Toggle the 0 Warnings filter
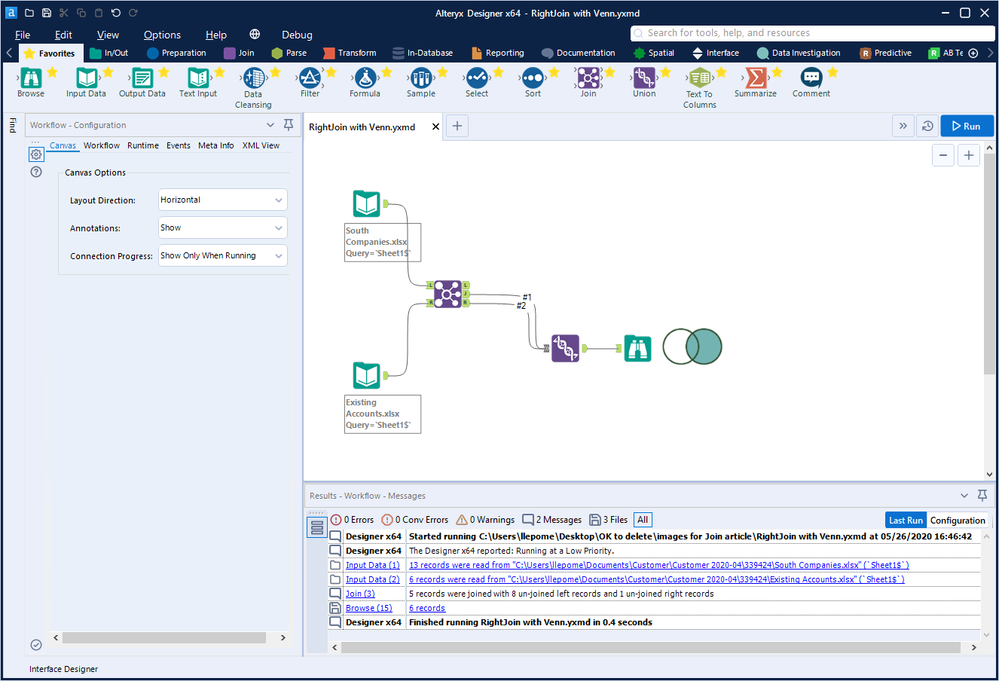 tap(485, 520)
